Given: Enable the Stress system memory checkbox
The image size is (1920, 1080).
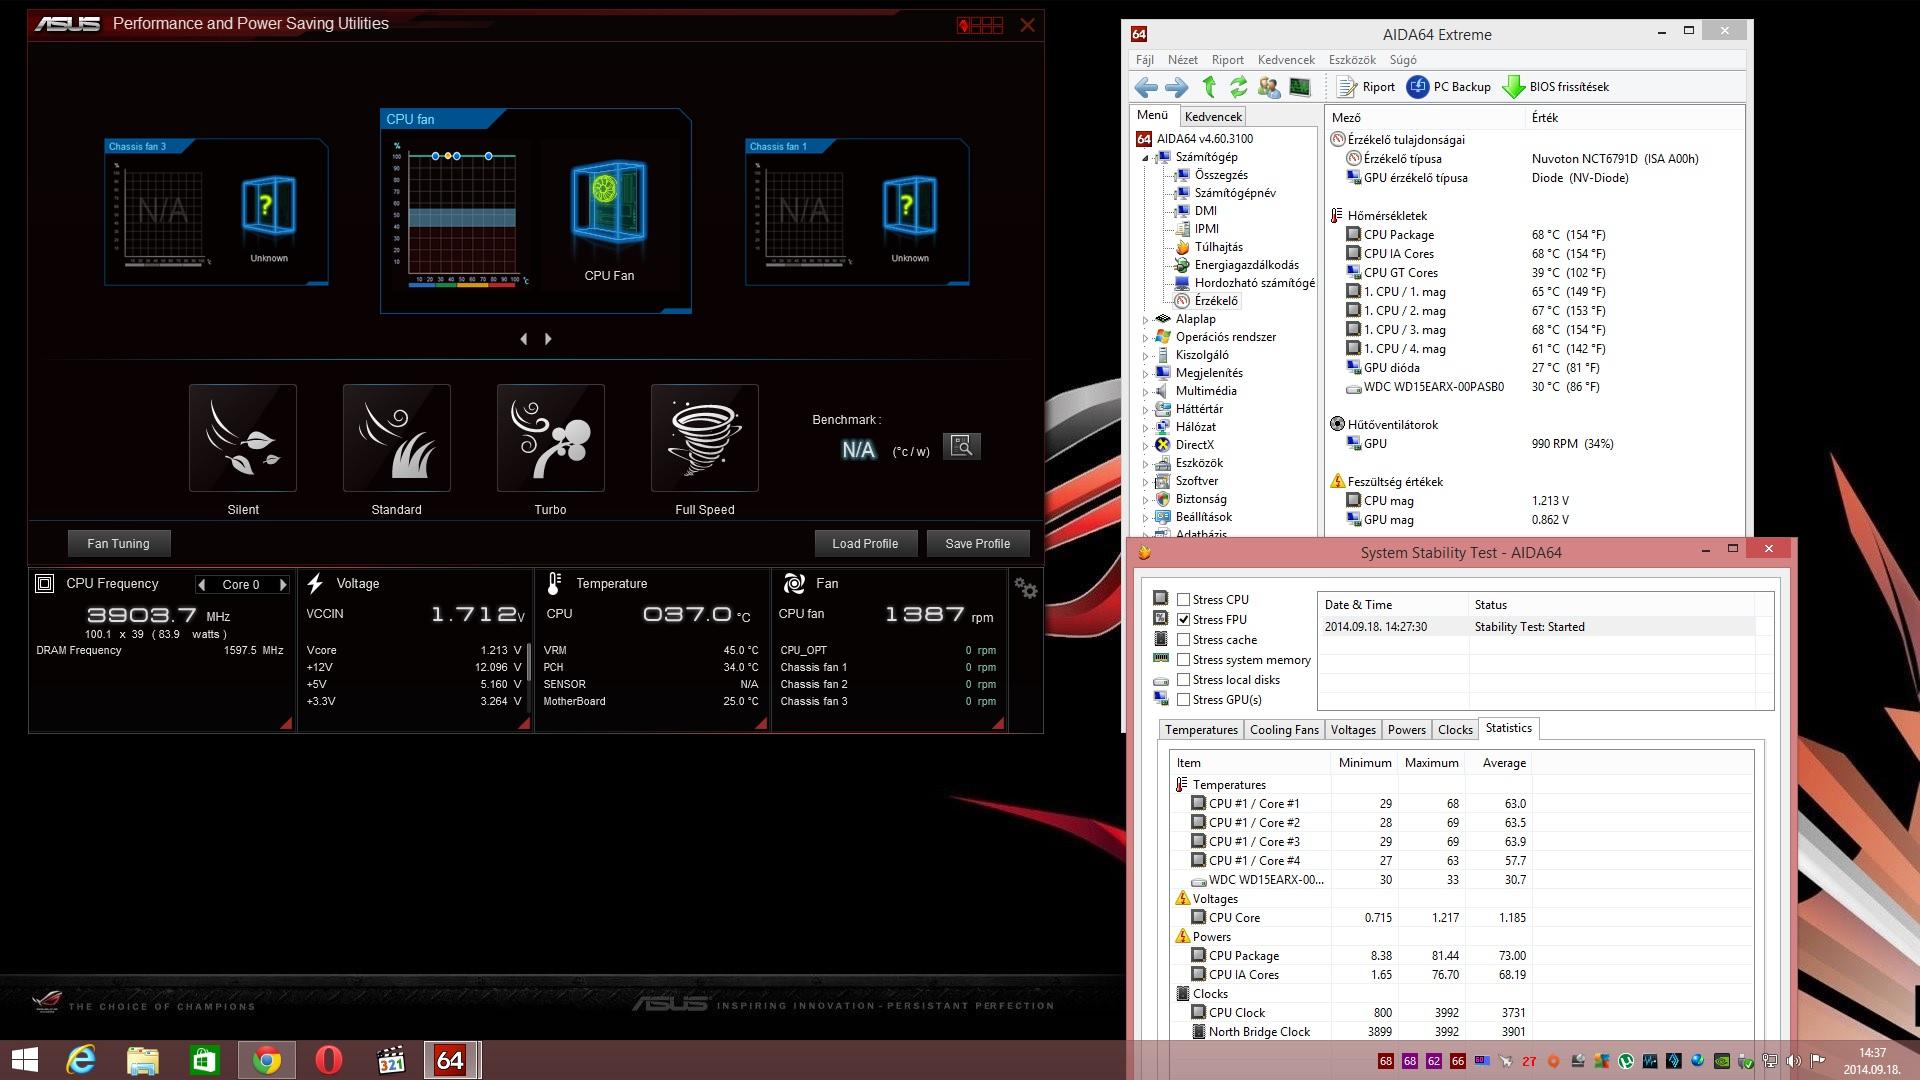Looking at the screenshot, I should point(1184,660).
